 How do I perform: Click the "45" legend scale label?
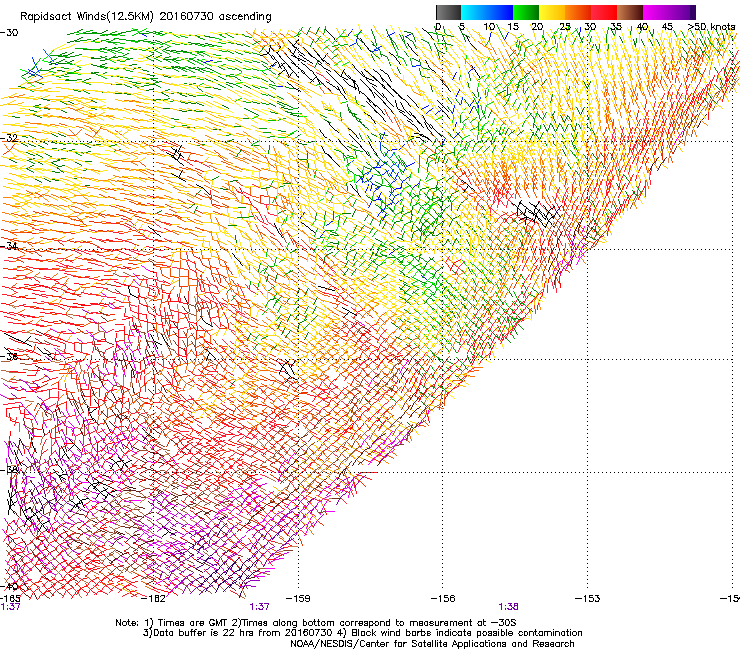tap(667, 26)
